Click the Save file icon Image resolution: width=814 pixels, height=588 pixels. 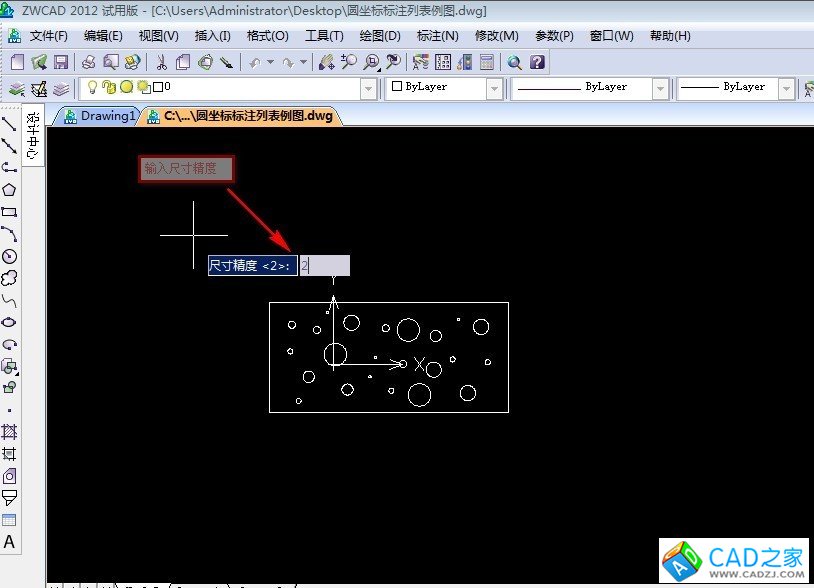tap(61, 62)
